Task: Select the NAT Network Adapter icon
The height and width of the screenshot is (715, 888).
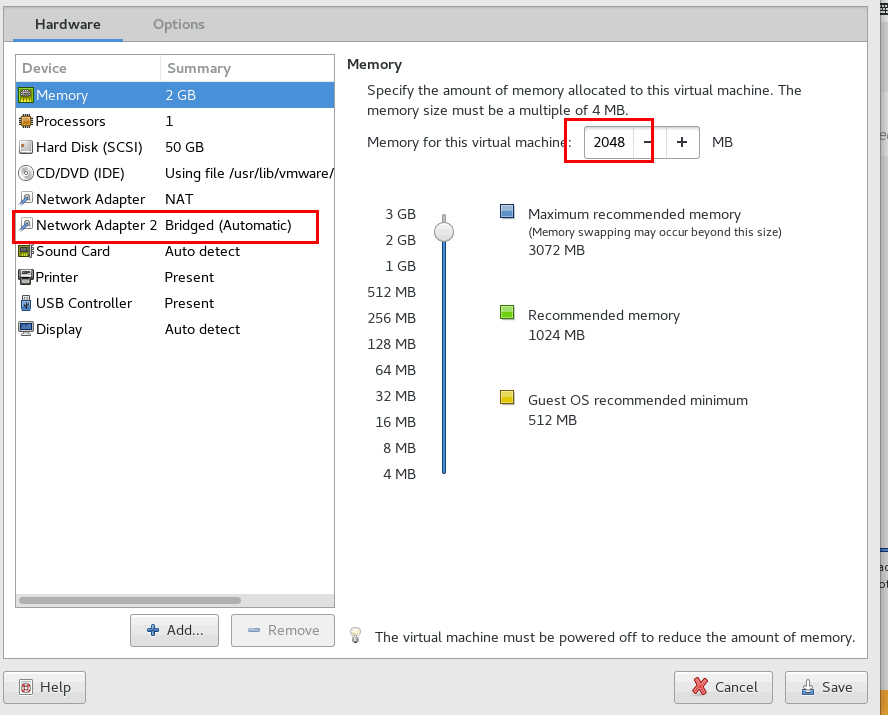Action: (25, 199)
